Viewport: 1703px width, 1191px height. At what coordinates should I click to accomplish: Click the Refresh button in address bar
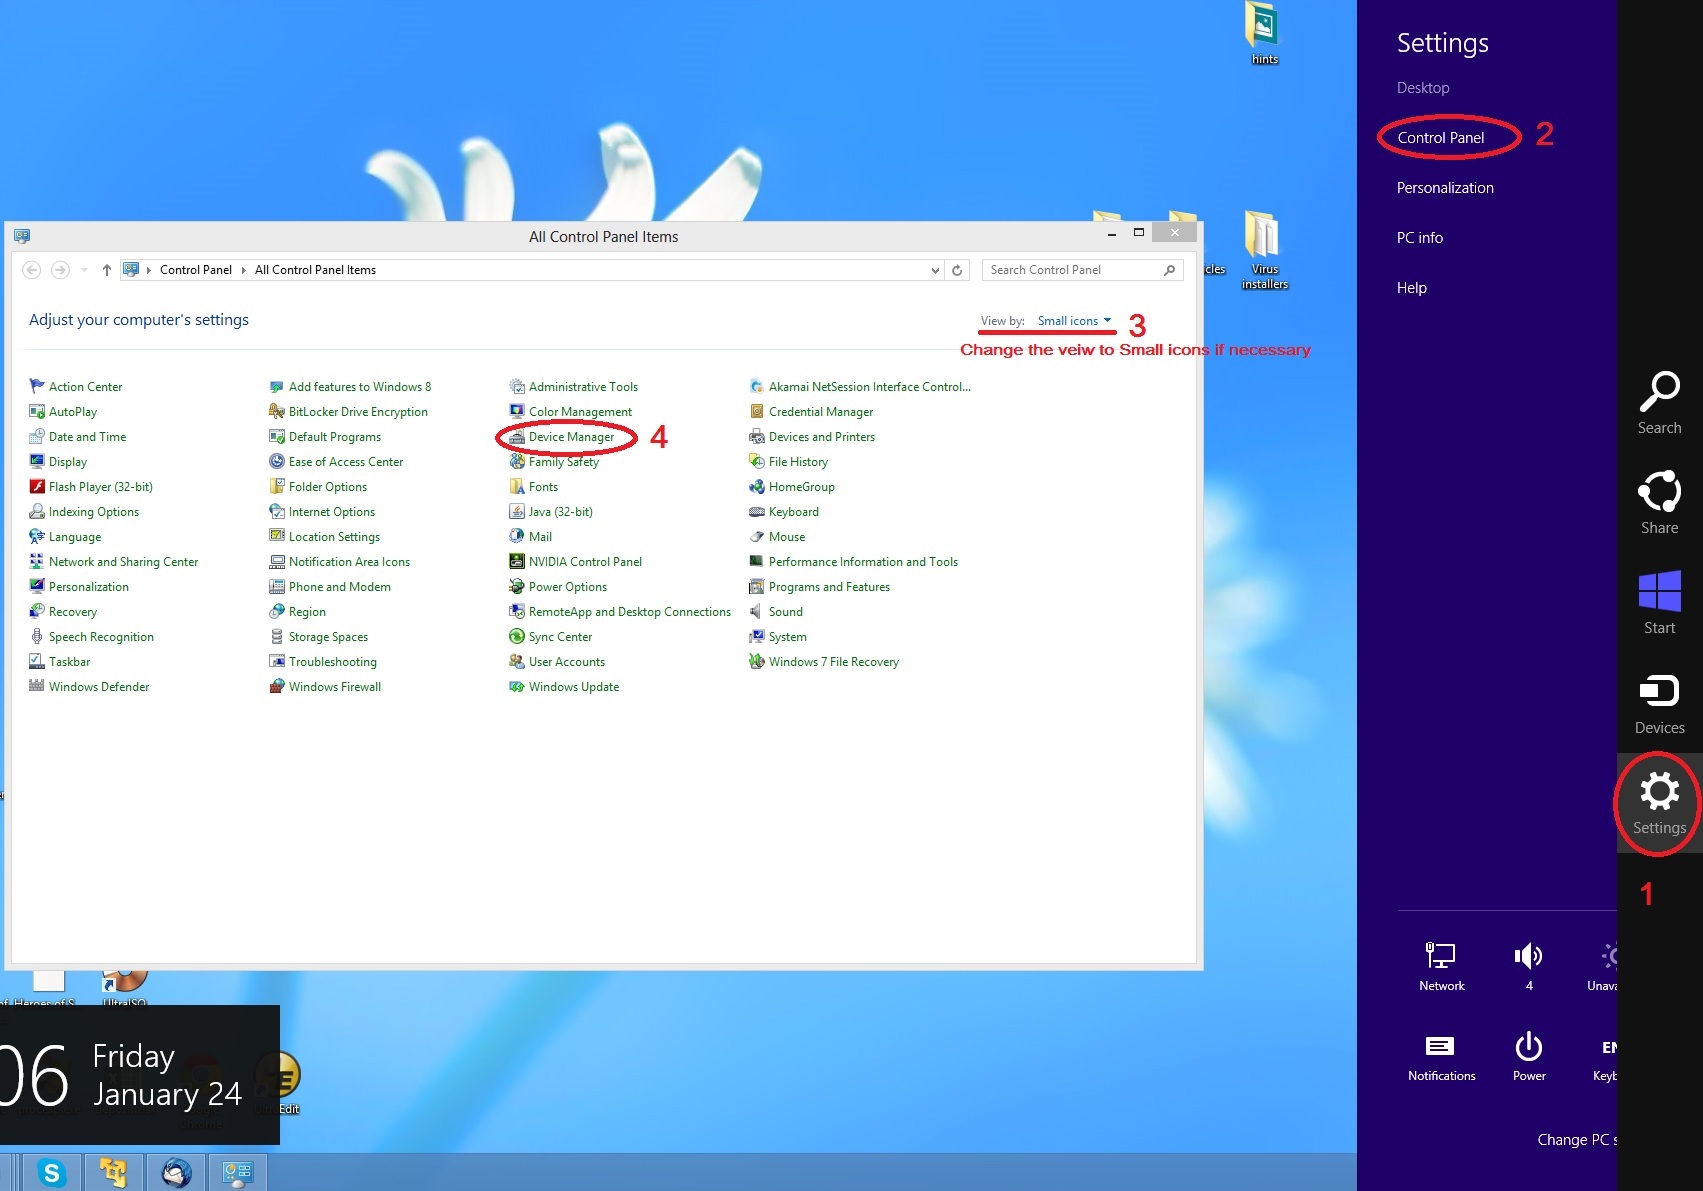click(x=957, y=270)
